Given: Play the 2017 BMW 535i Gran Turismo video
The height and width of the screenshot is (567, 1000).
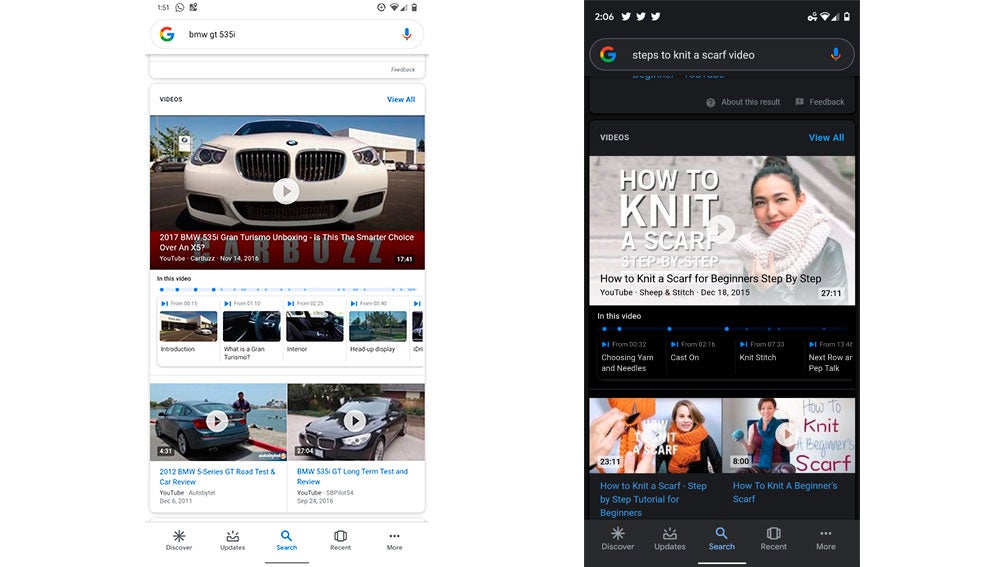Looking at the screenshot, I should click(x=286, y=191).
